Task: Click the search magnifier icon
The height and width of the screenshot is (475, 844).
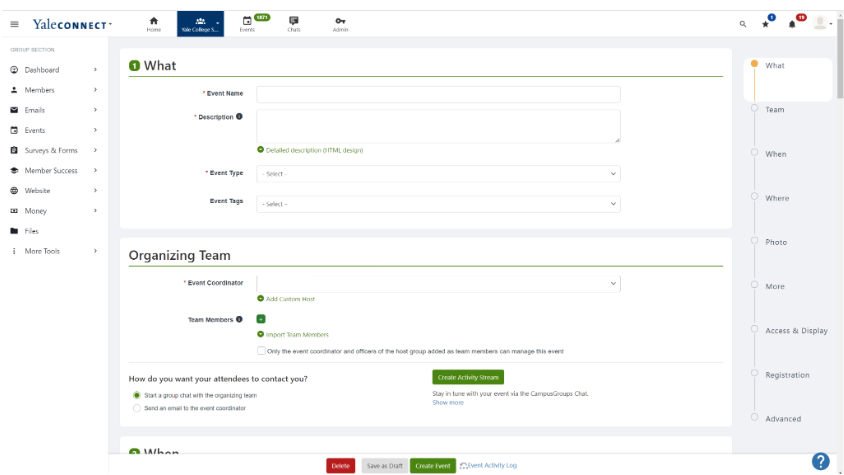Action: click(743, 24)
